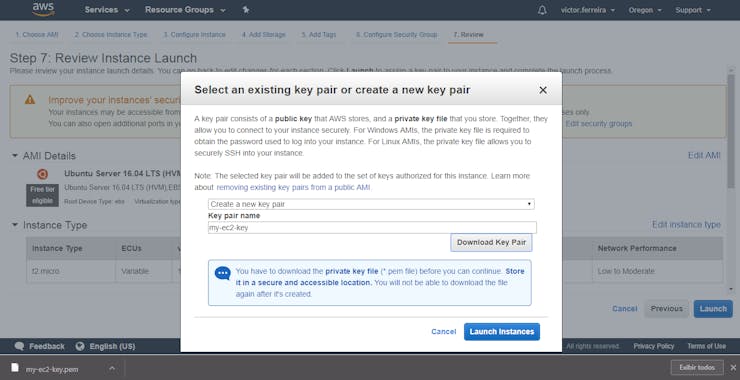Close the key pair dialog with X

pyautogui.click(x=543, y=90)
